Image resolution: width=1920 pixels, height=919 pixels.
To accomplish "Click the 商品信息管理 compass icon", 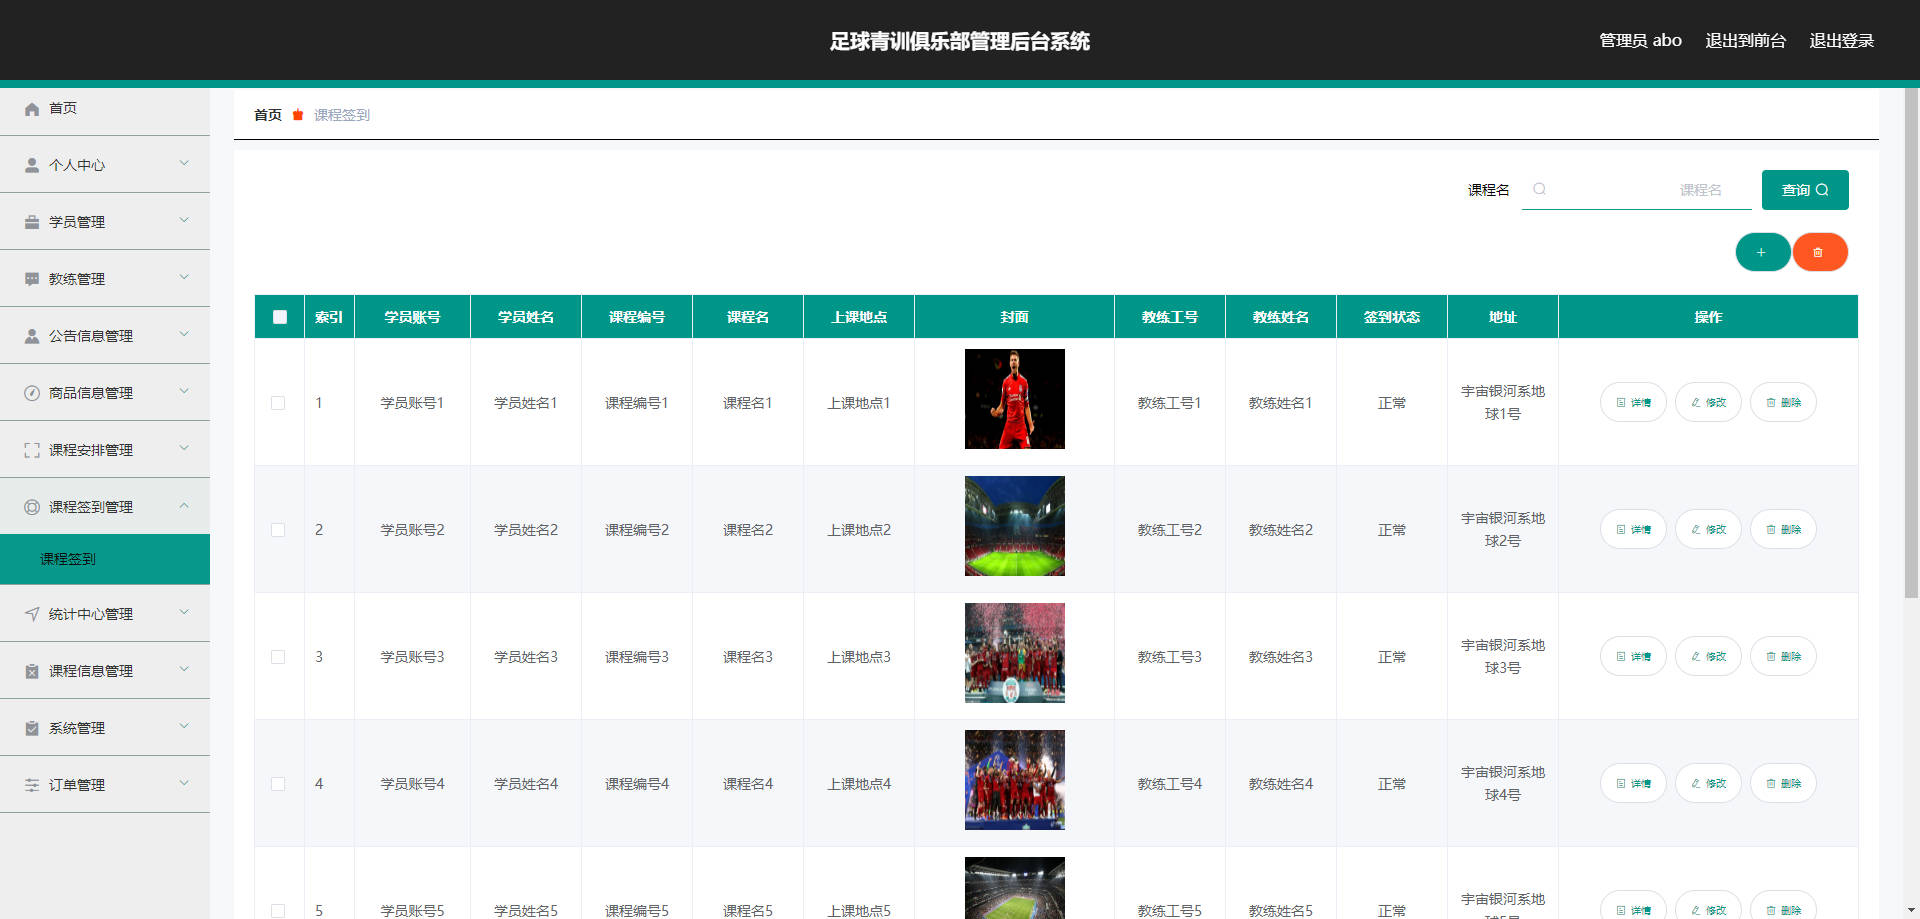I will point(32,393).
